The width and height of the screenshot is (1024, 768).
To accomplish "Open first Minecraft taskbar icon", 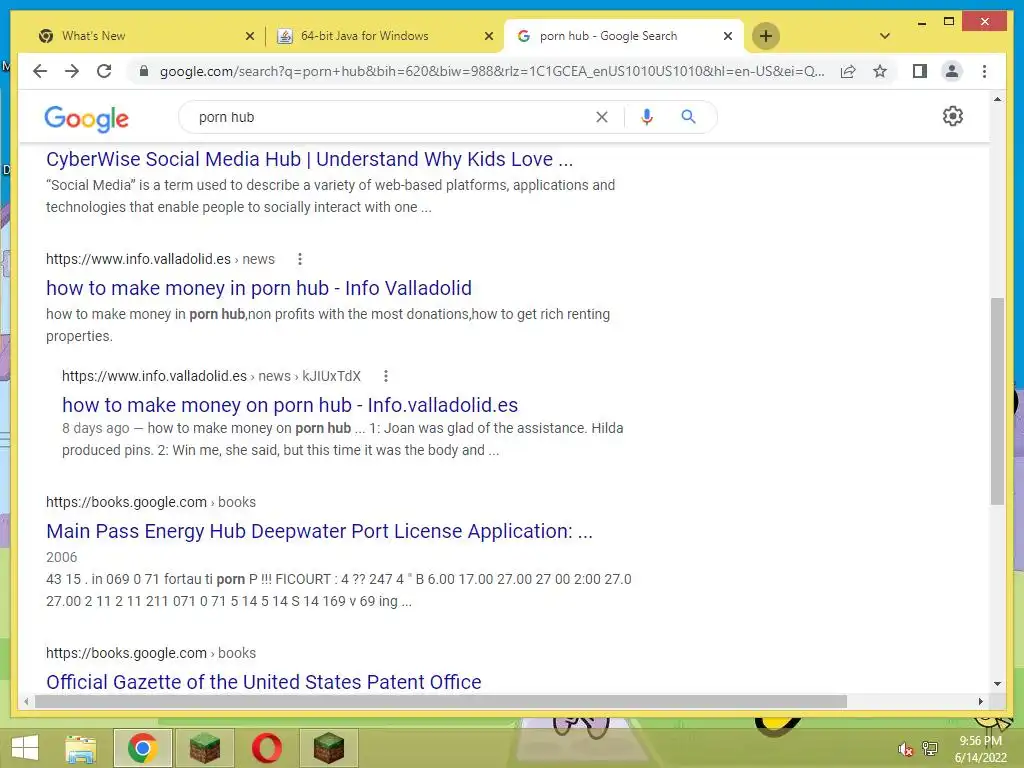I will (x=205, y=748).
